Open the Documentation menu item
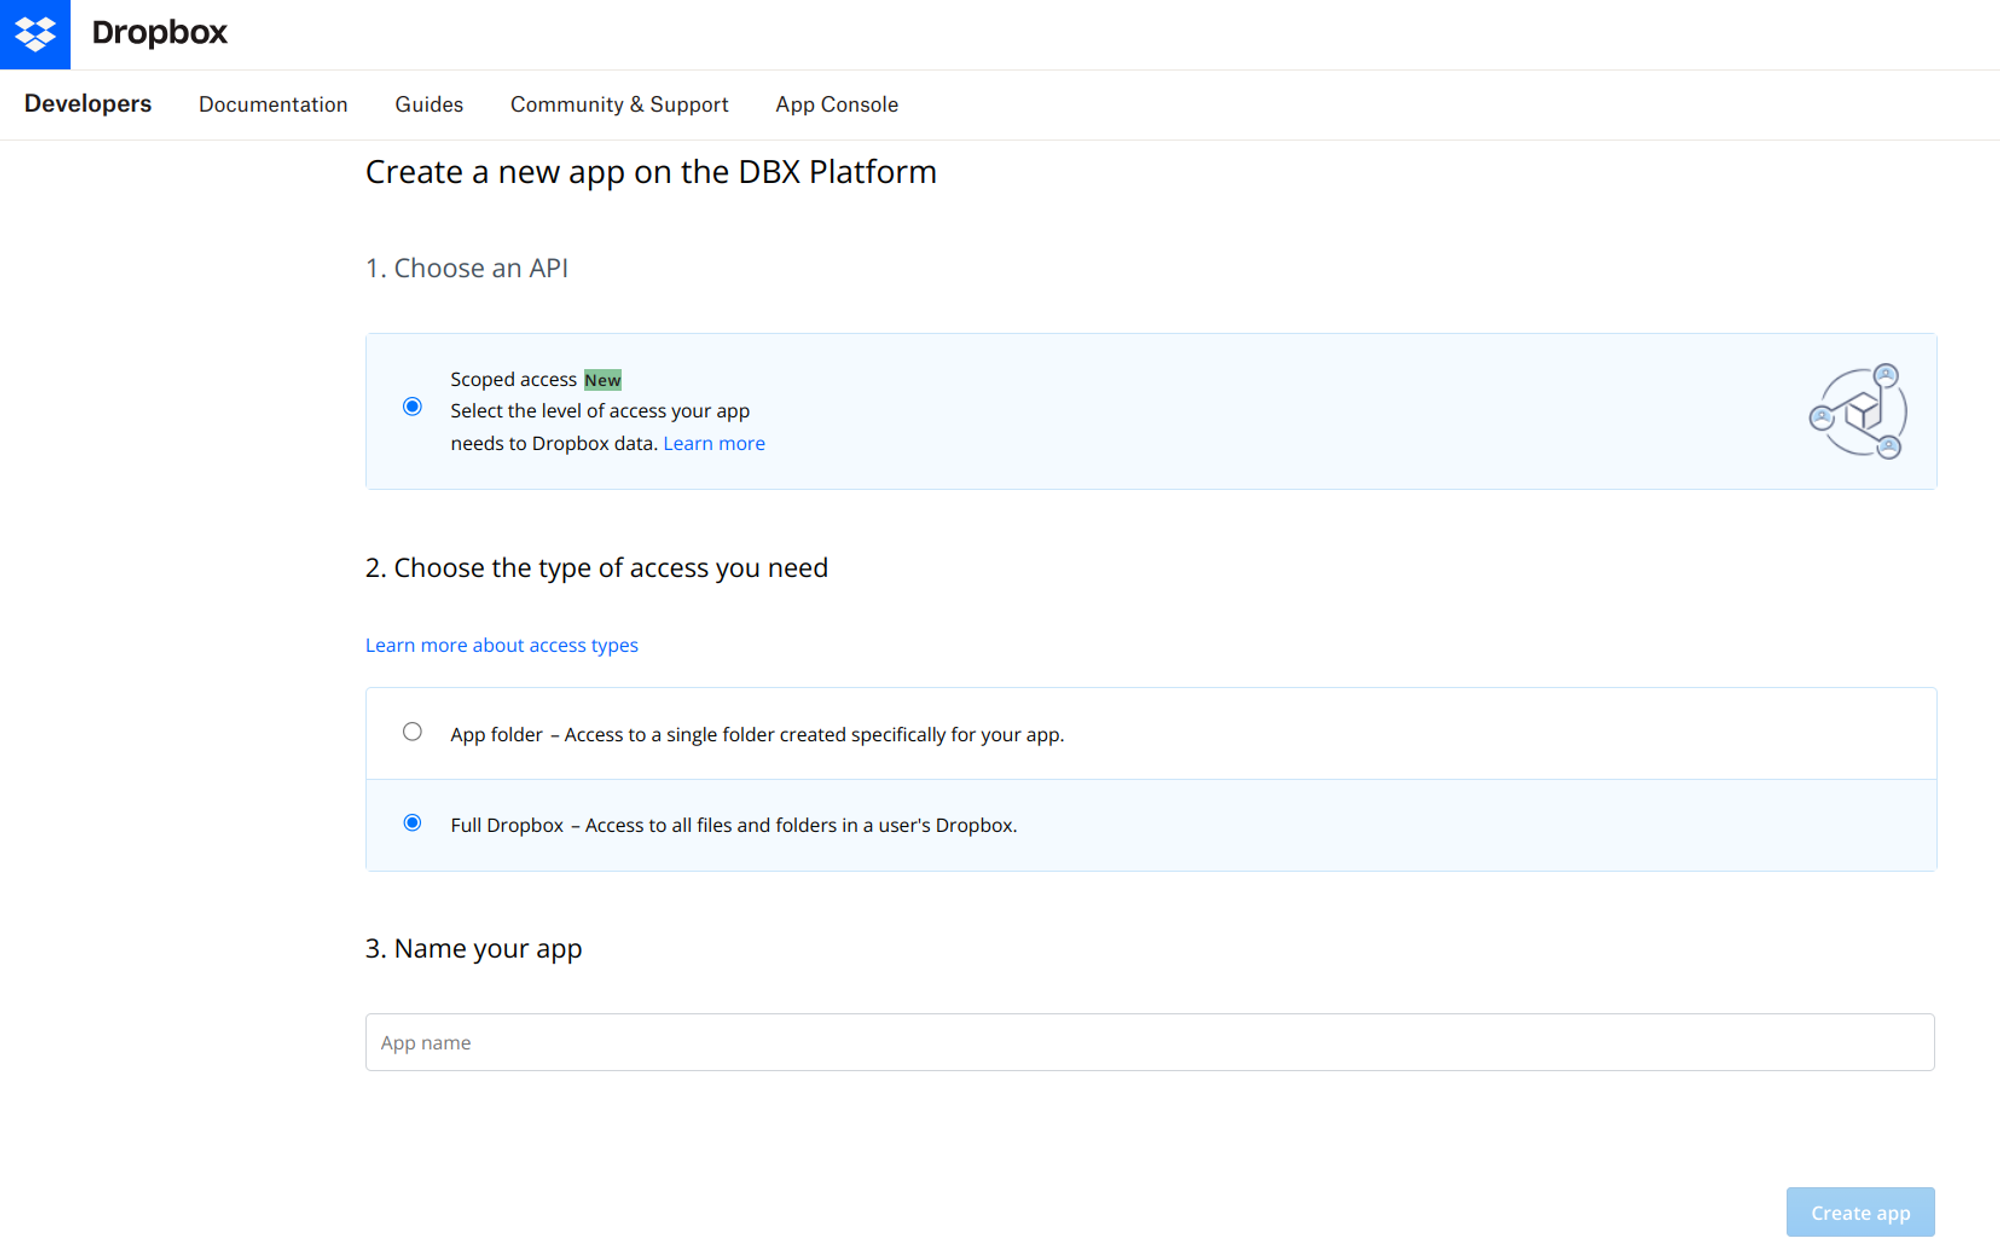Image resolution: width=2000 pixels, height=1242 pixels. point(273,104)
